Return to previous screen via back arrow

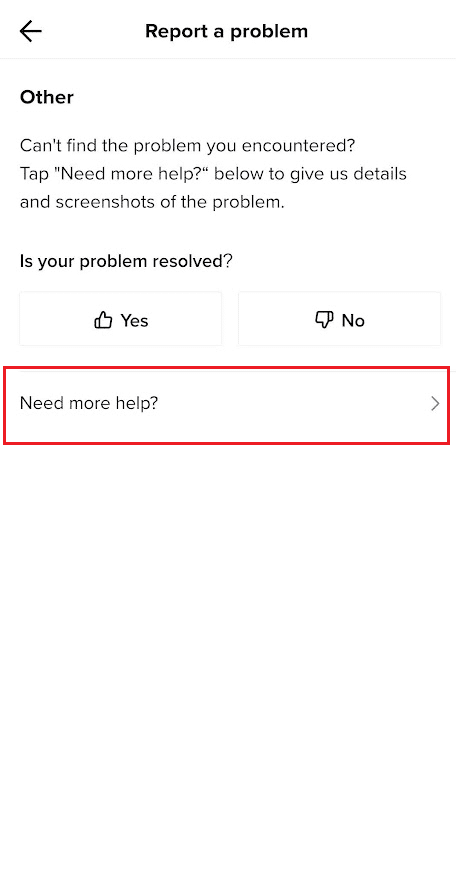tap(31, 31)
